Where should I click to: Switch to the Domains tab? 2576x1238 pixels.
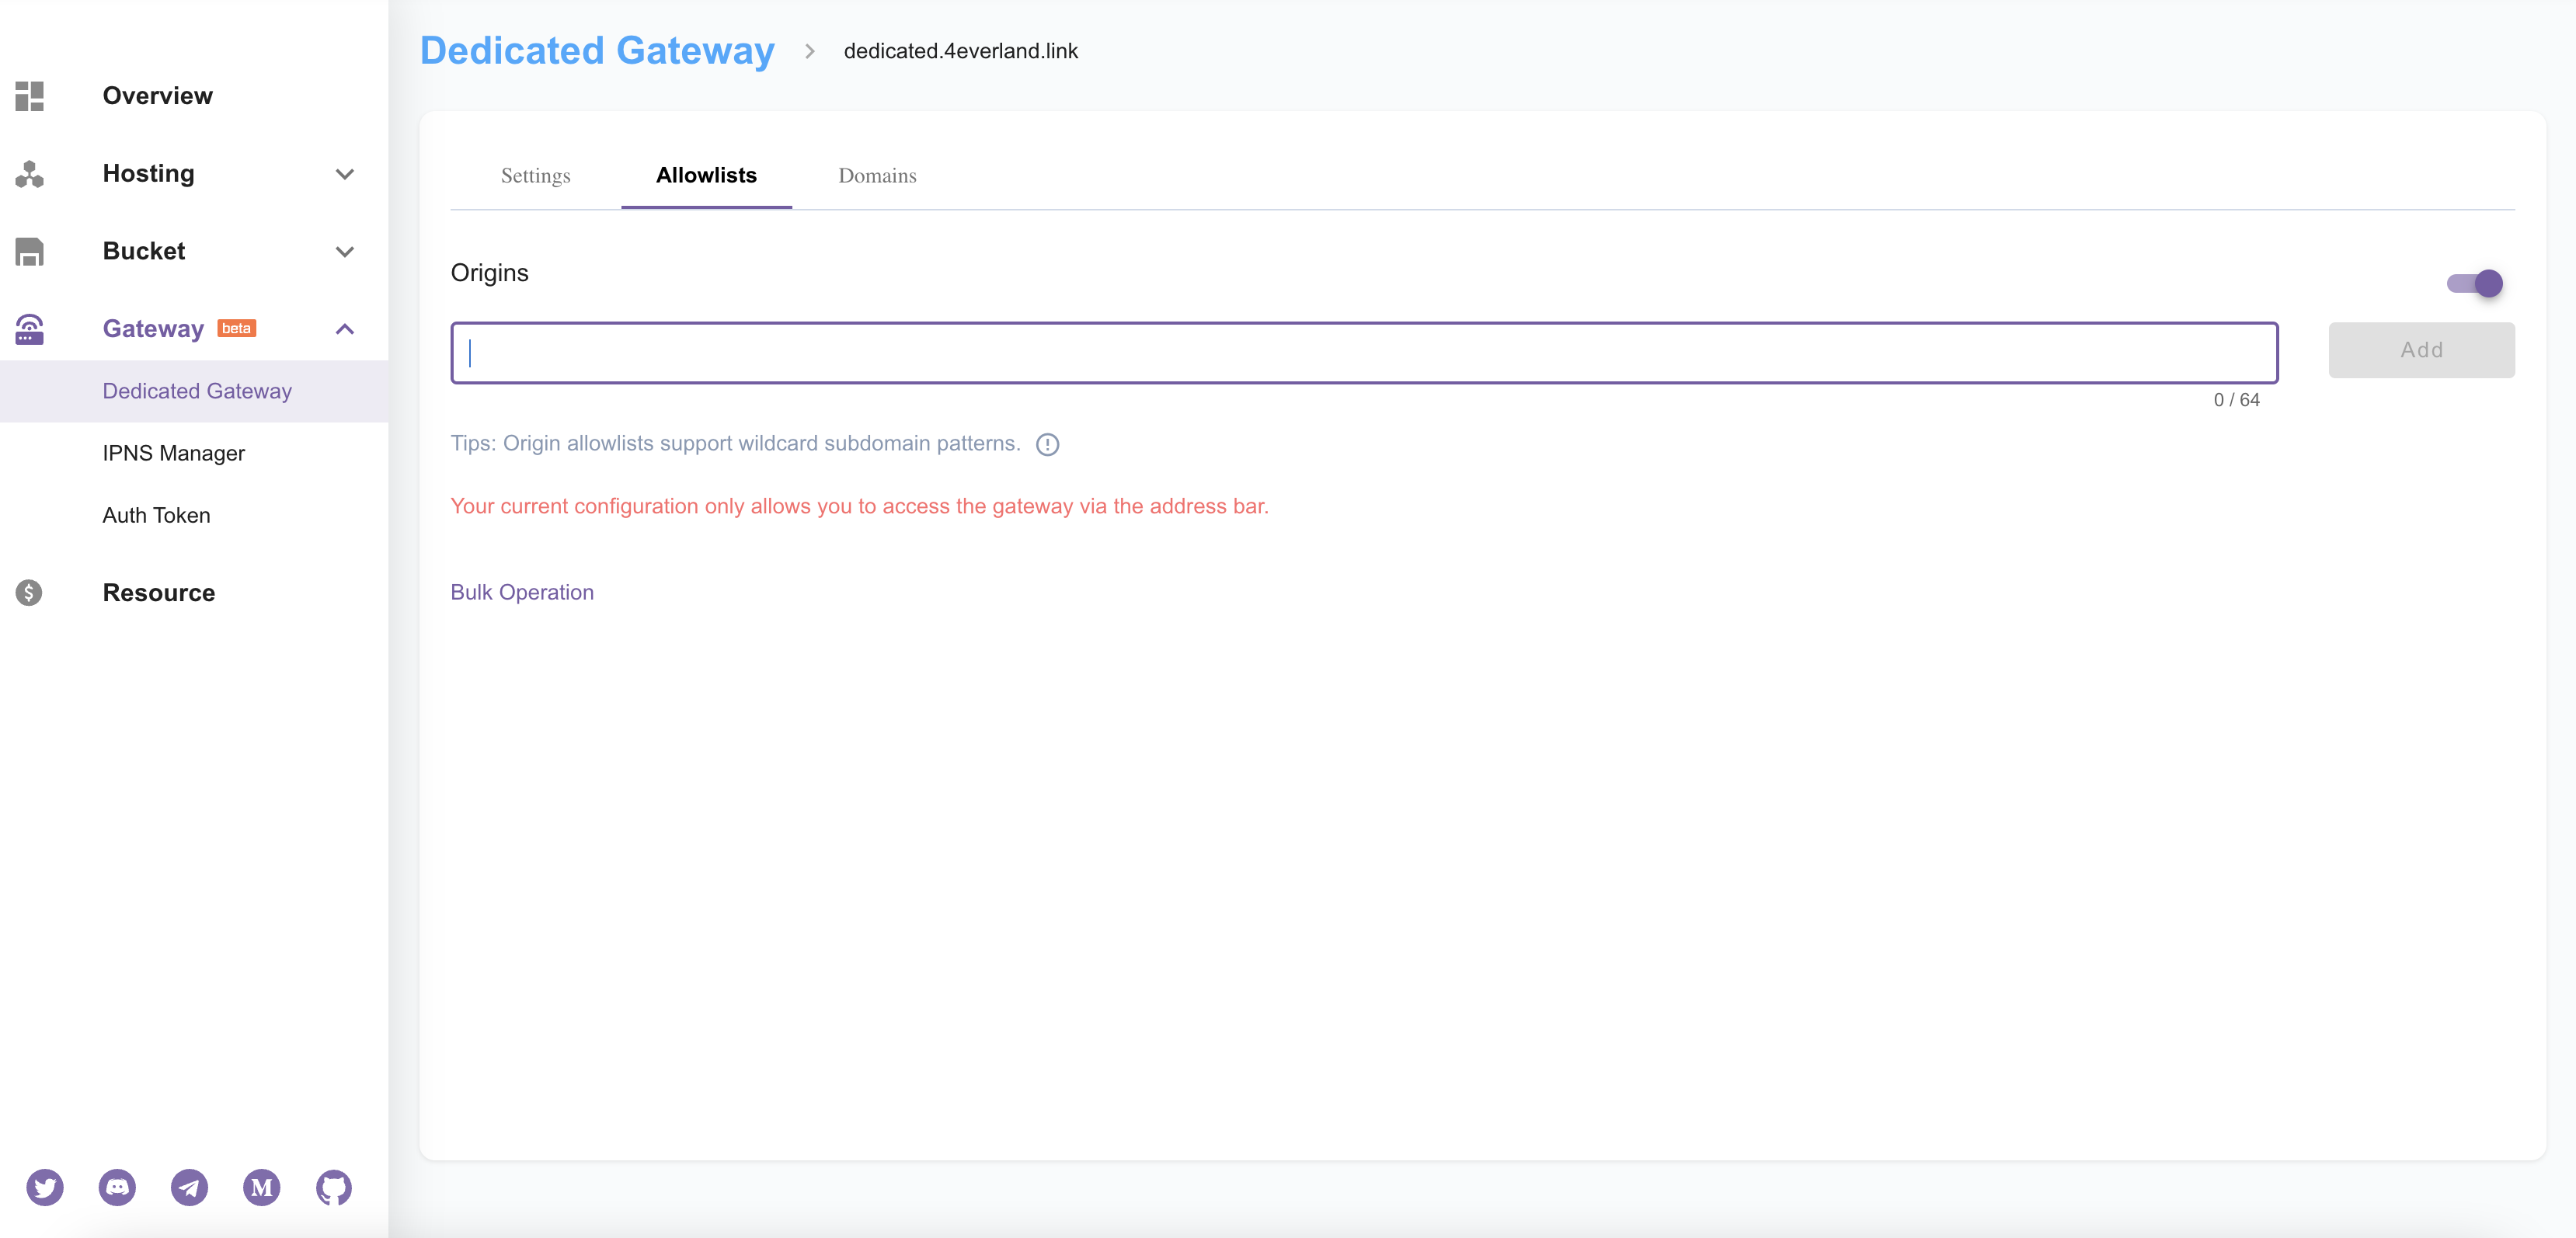[x=877, y=176]
